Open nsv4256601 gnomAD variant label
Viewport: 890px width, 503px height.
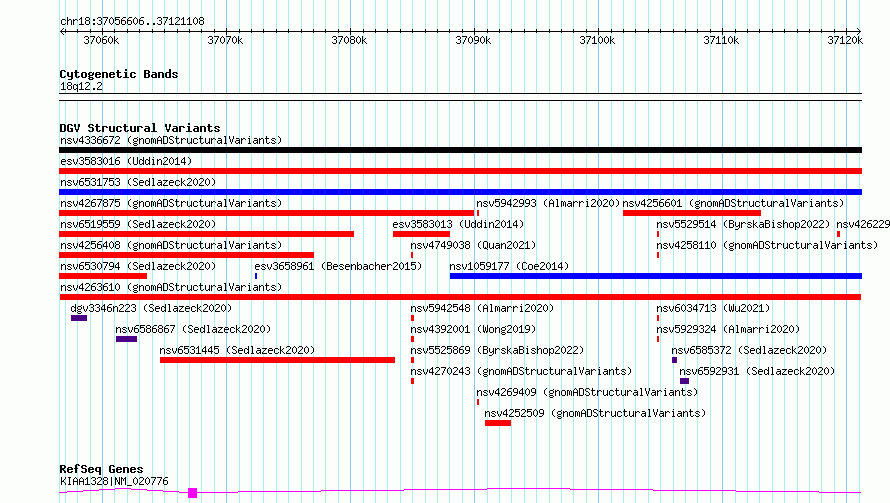click(733, 203)
